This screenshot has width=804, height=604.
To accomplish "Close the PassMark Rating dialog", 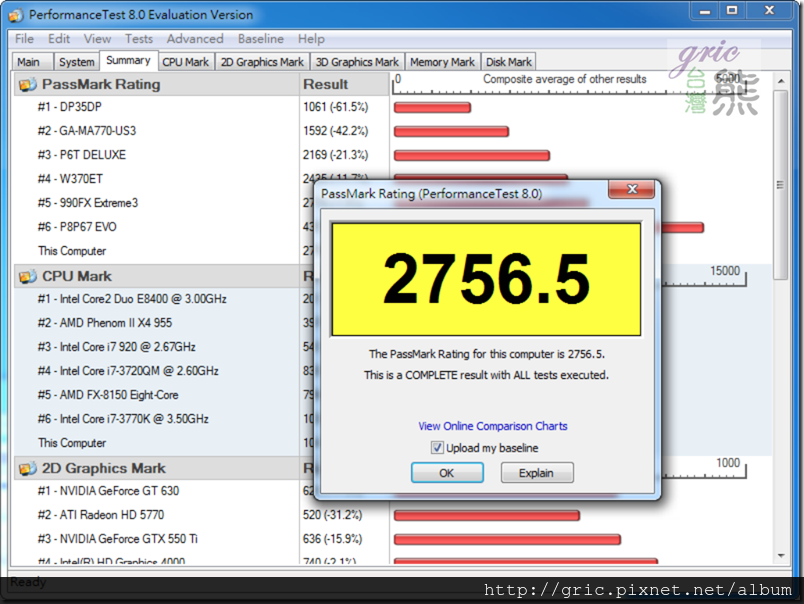I will (x=632, y=189).
